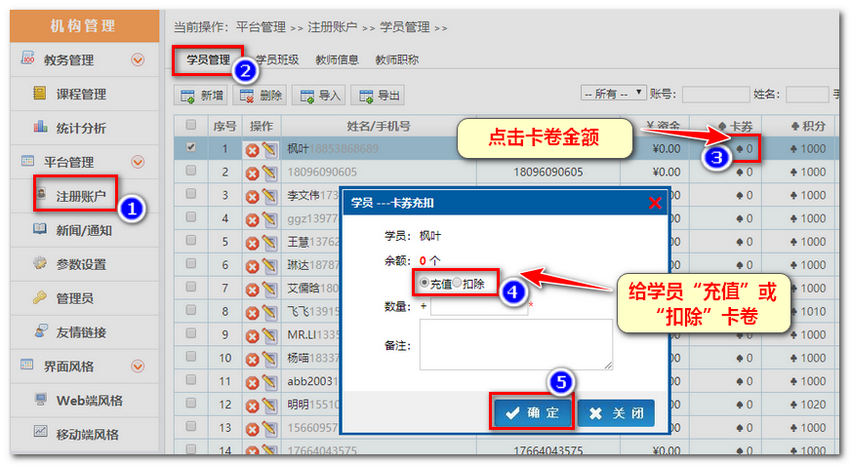Click the 备注 remarks text area
850x465 pixels.
pos(515,345)
